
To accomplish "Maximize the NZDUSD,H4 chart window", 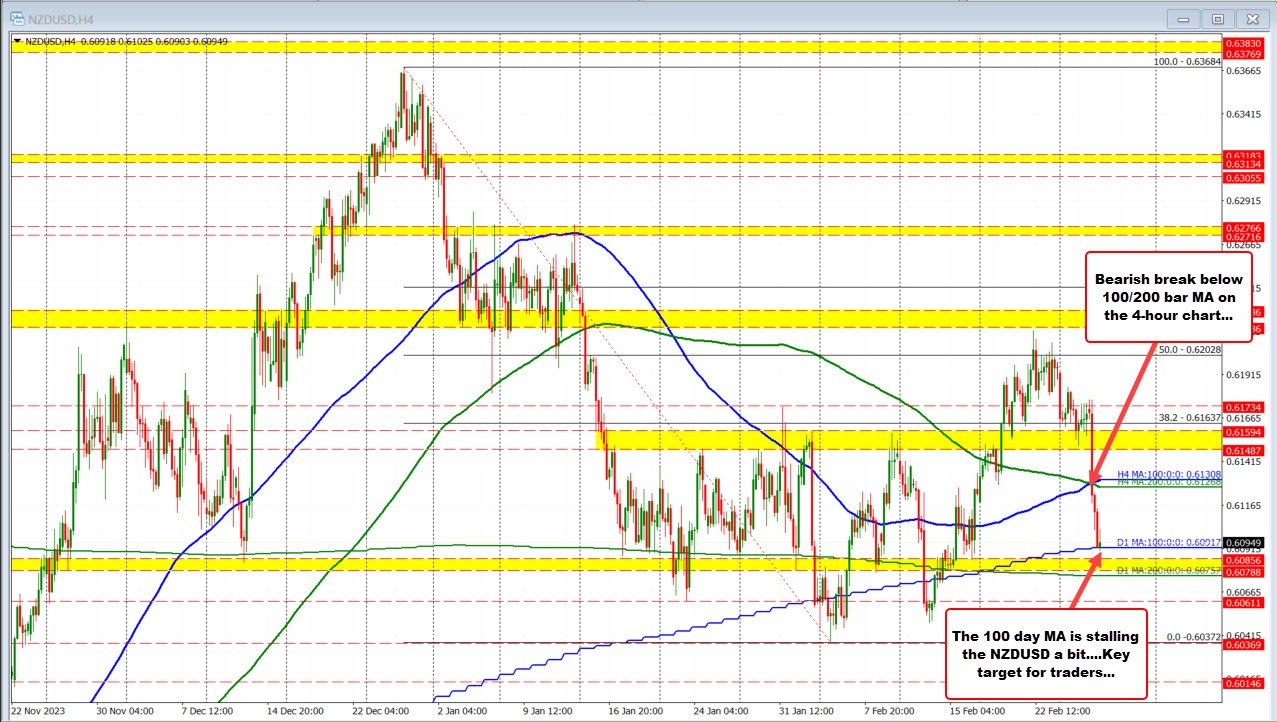I will tap(1218, 18).
